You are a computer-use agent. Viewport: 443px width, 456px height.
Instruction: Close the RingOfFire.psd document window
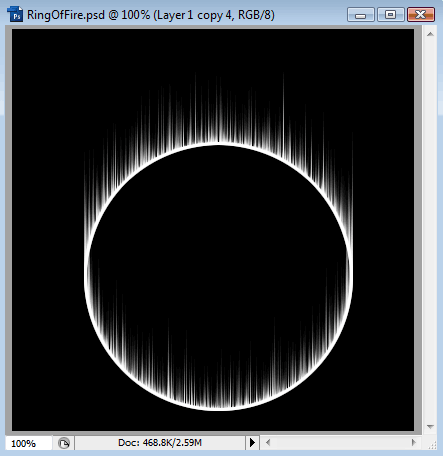pos(421,15)
